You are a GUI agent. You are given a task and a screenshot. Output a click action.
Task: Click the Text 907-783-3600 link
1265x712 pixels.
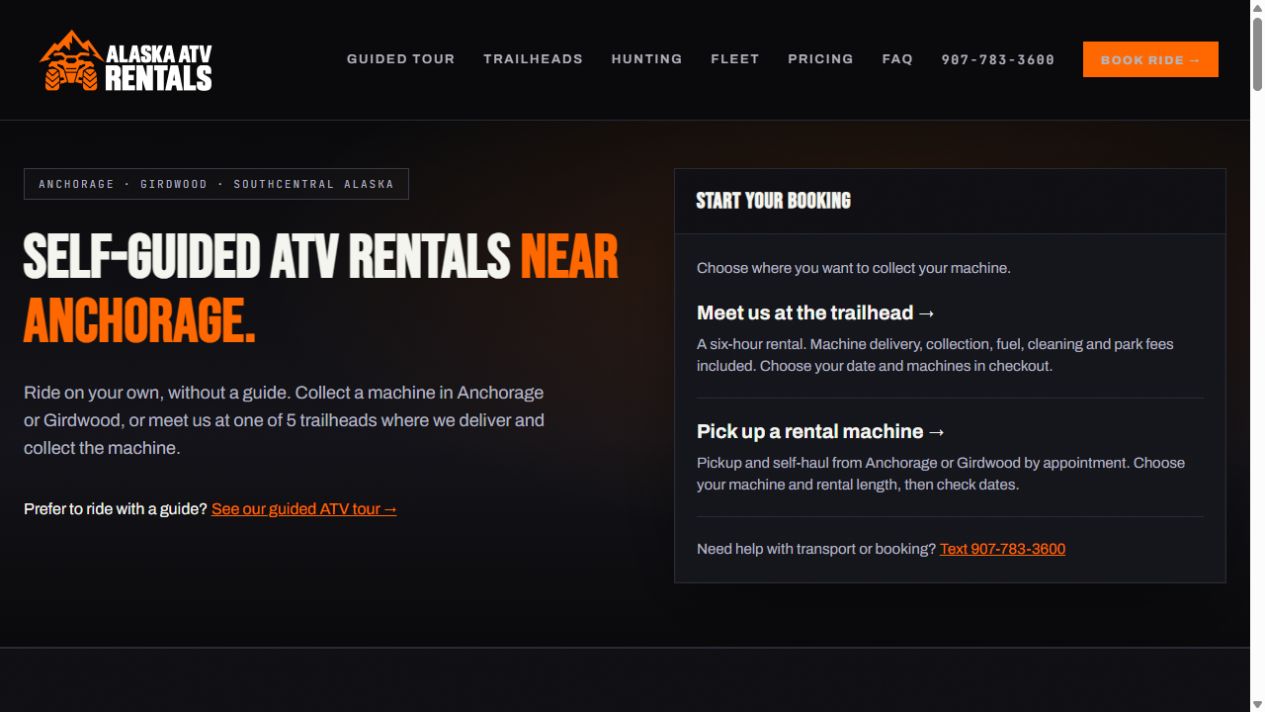(x=1002, y=549)
